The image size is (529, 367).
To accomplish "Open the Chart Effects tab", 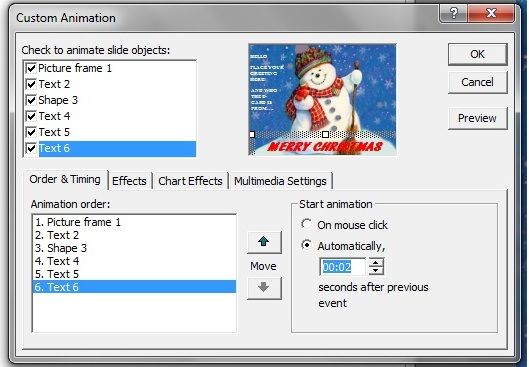I will [x=190, y=181].
